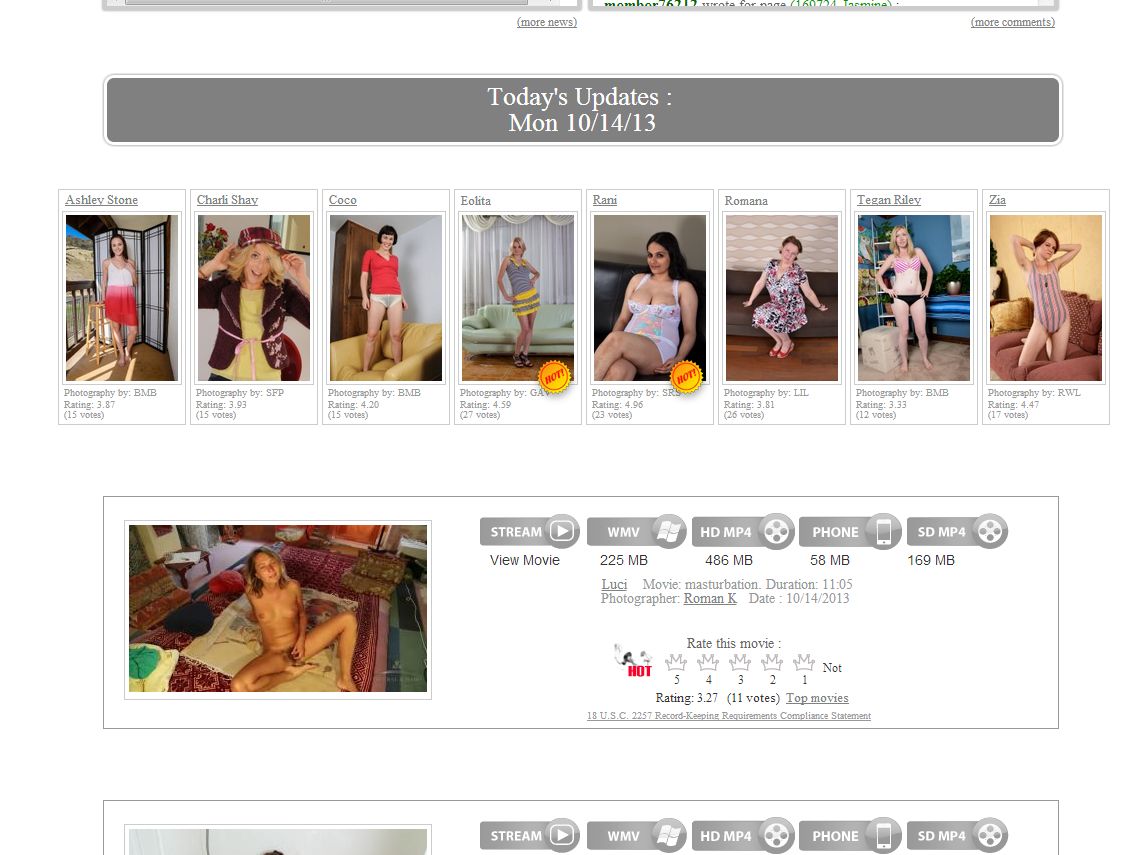Open the Coco gallery thumbnail
The width and height of the screenshot is (1127, 855).
[385, 297]
